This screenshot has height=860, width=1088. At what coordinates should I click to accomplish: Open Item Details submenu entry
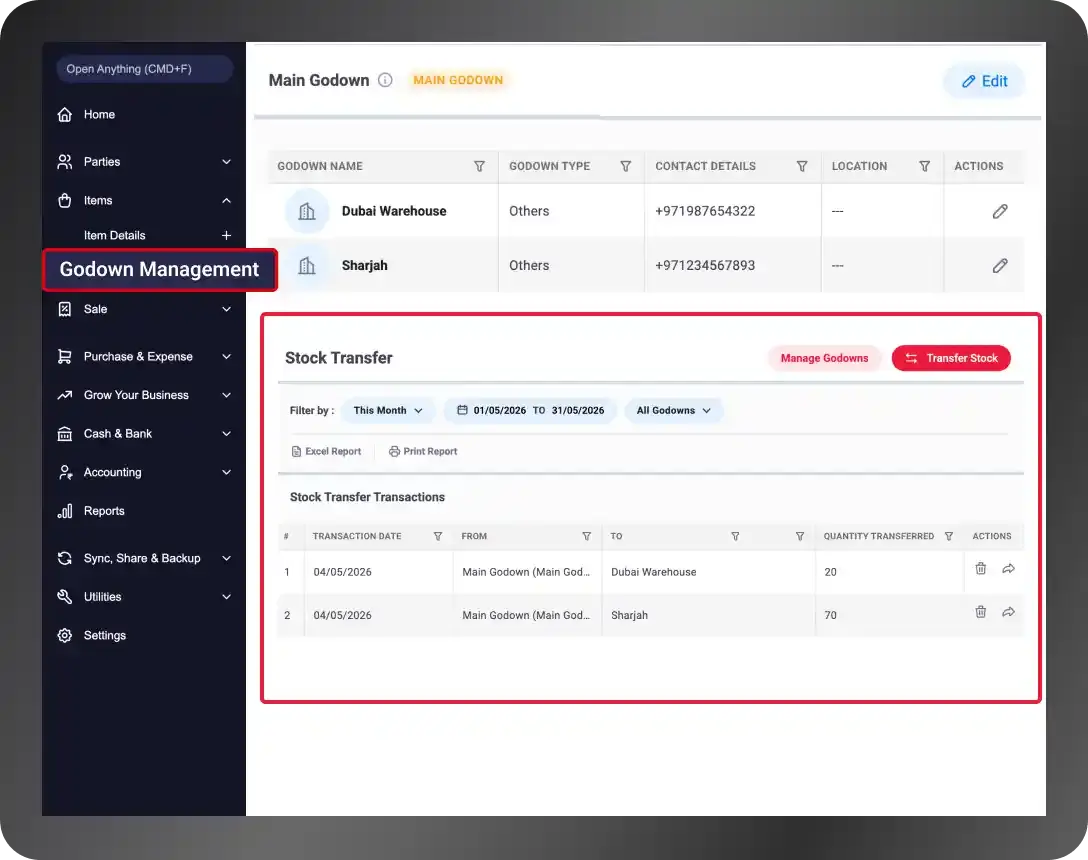(x=114, y=235)
